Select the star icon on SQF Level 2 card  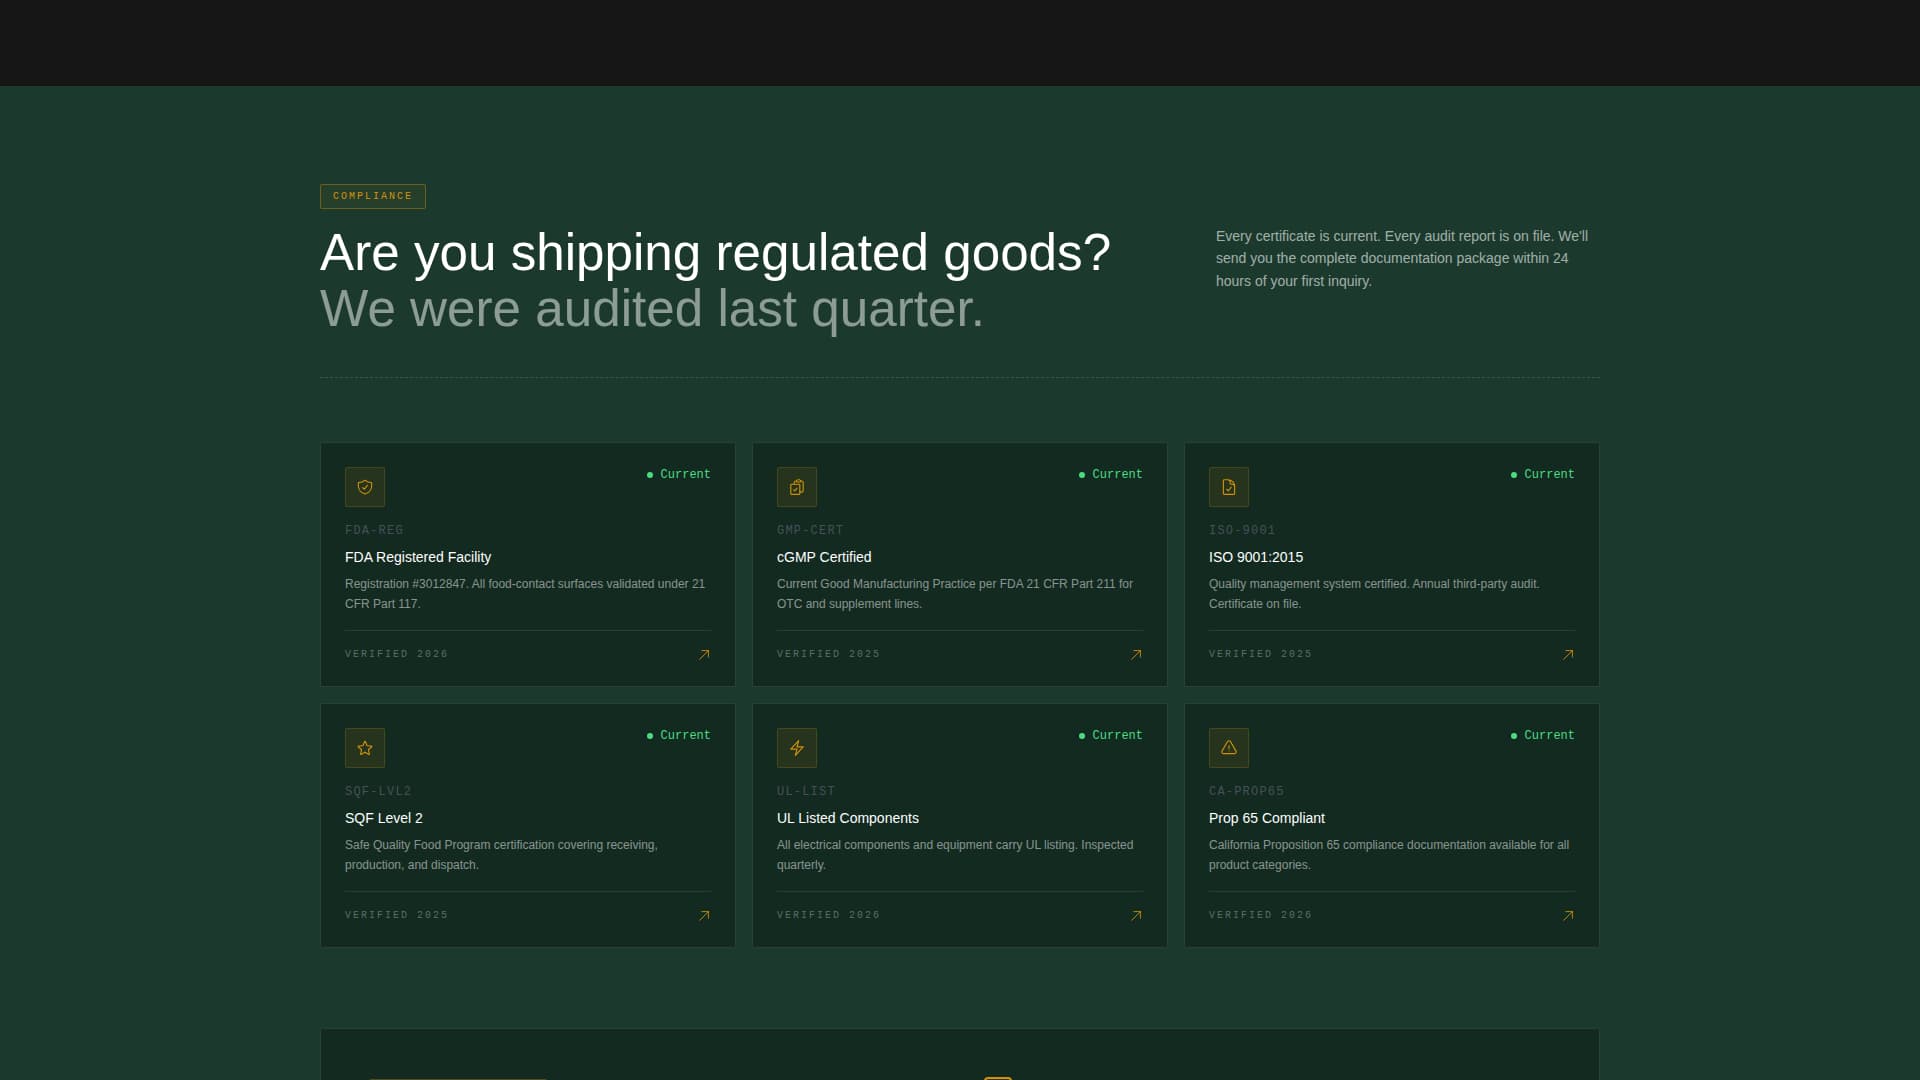click(x=364, y=747)
